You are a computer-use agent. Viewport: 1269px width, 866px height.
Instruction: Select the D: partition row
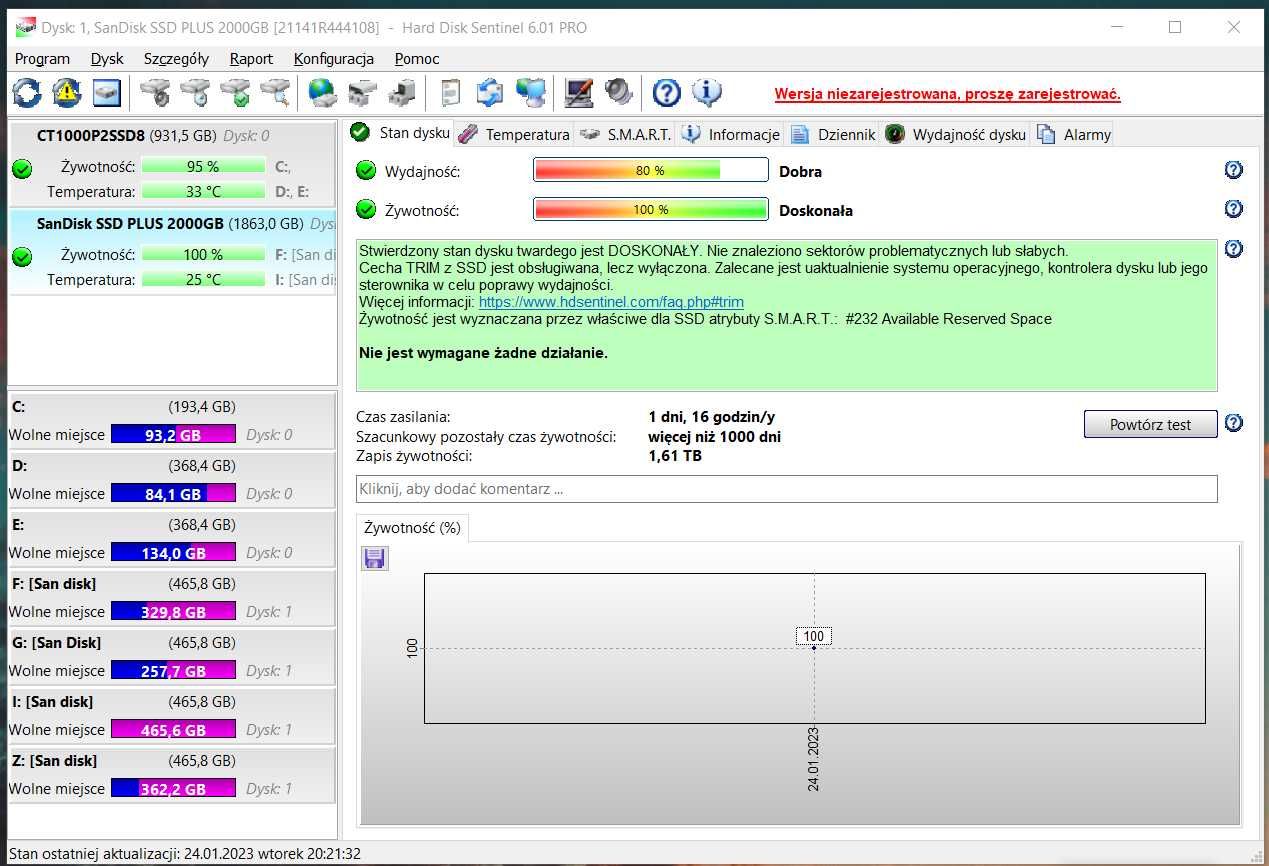click(x=171, y=481)
